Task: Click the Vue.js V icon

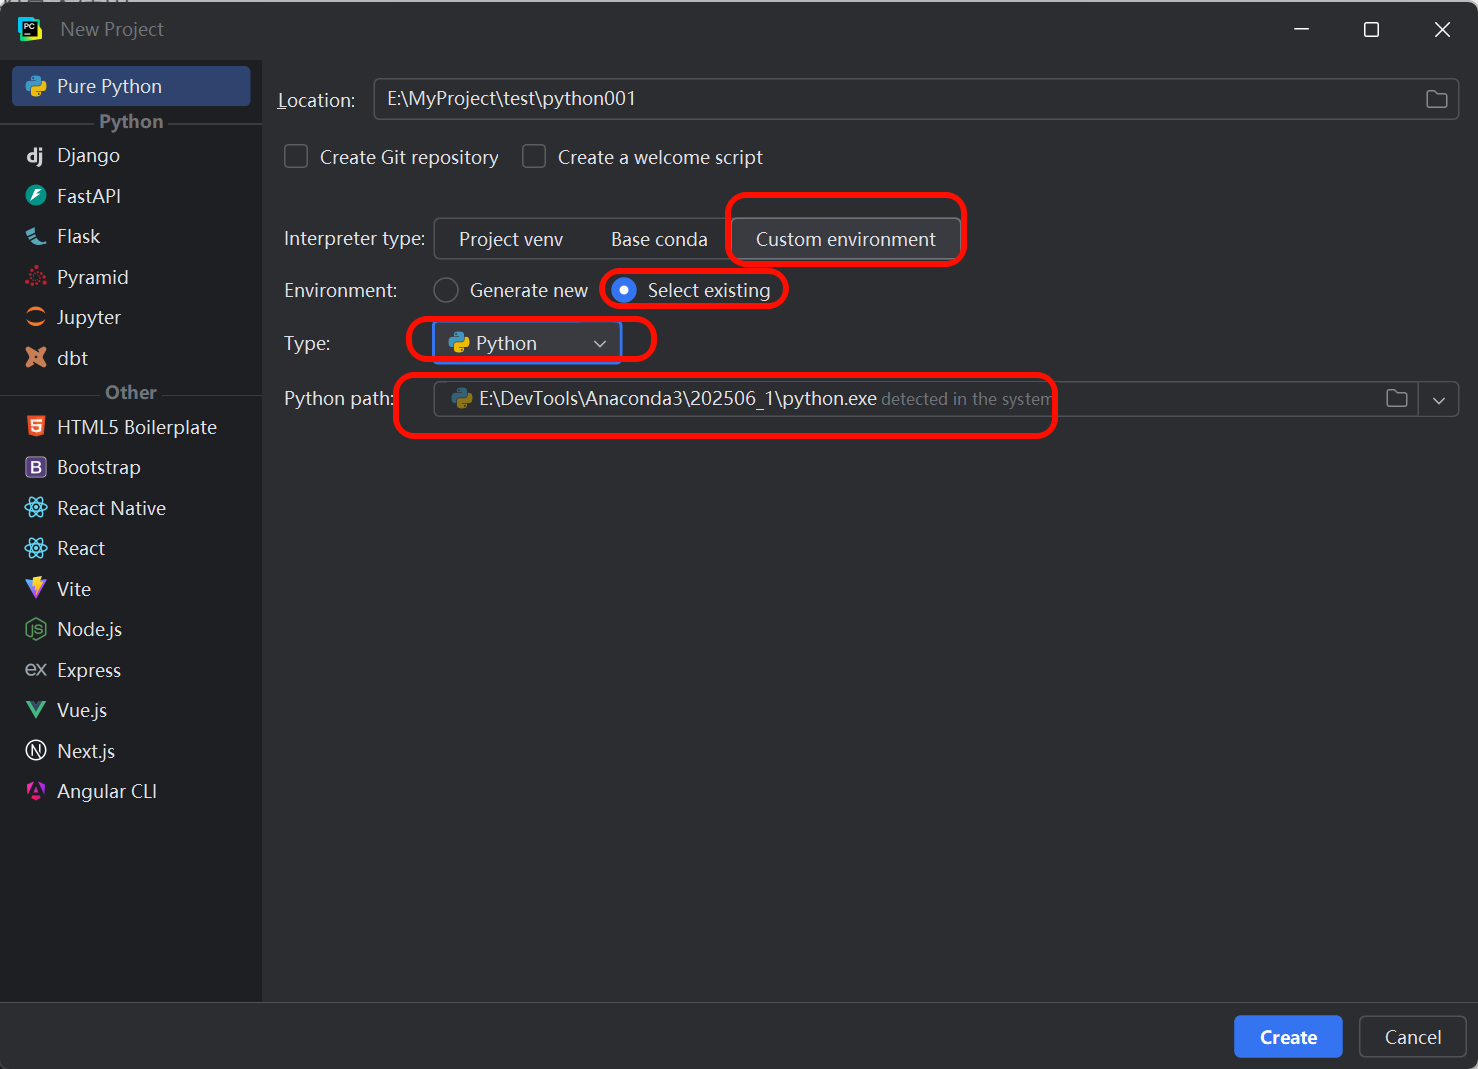Action: click(36, 710)
